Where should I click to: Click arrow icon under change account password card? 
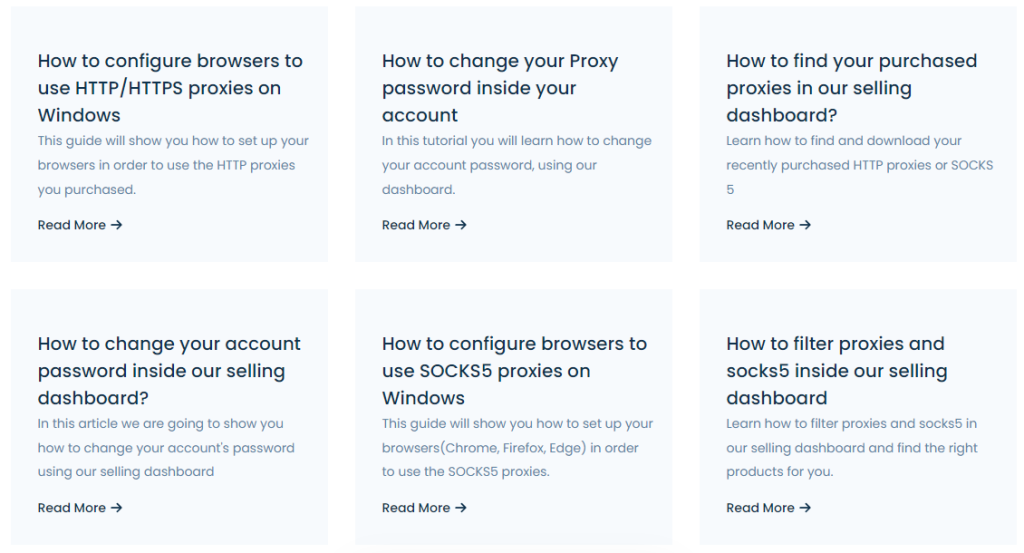point(117,508)
